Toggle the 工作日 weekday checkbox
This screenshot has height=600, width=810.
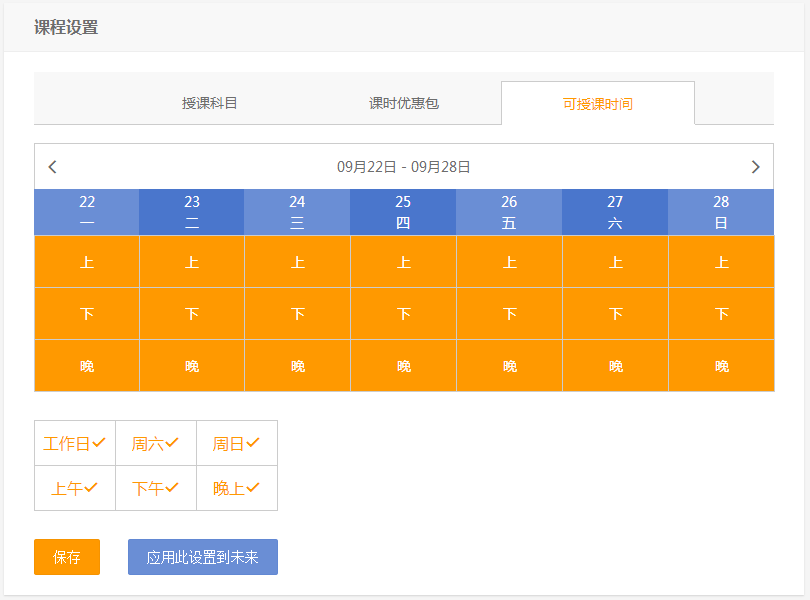coord(75,443)
